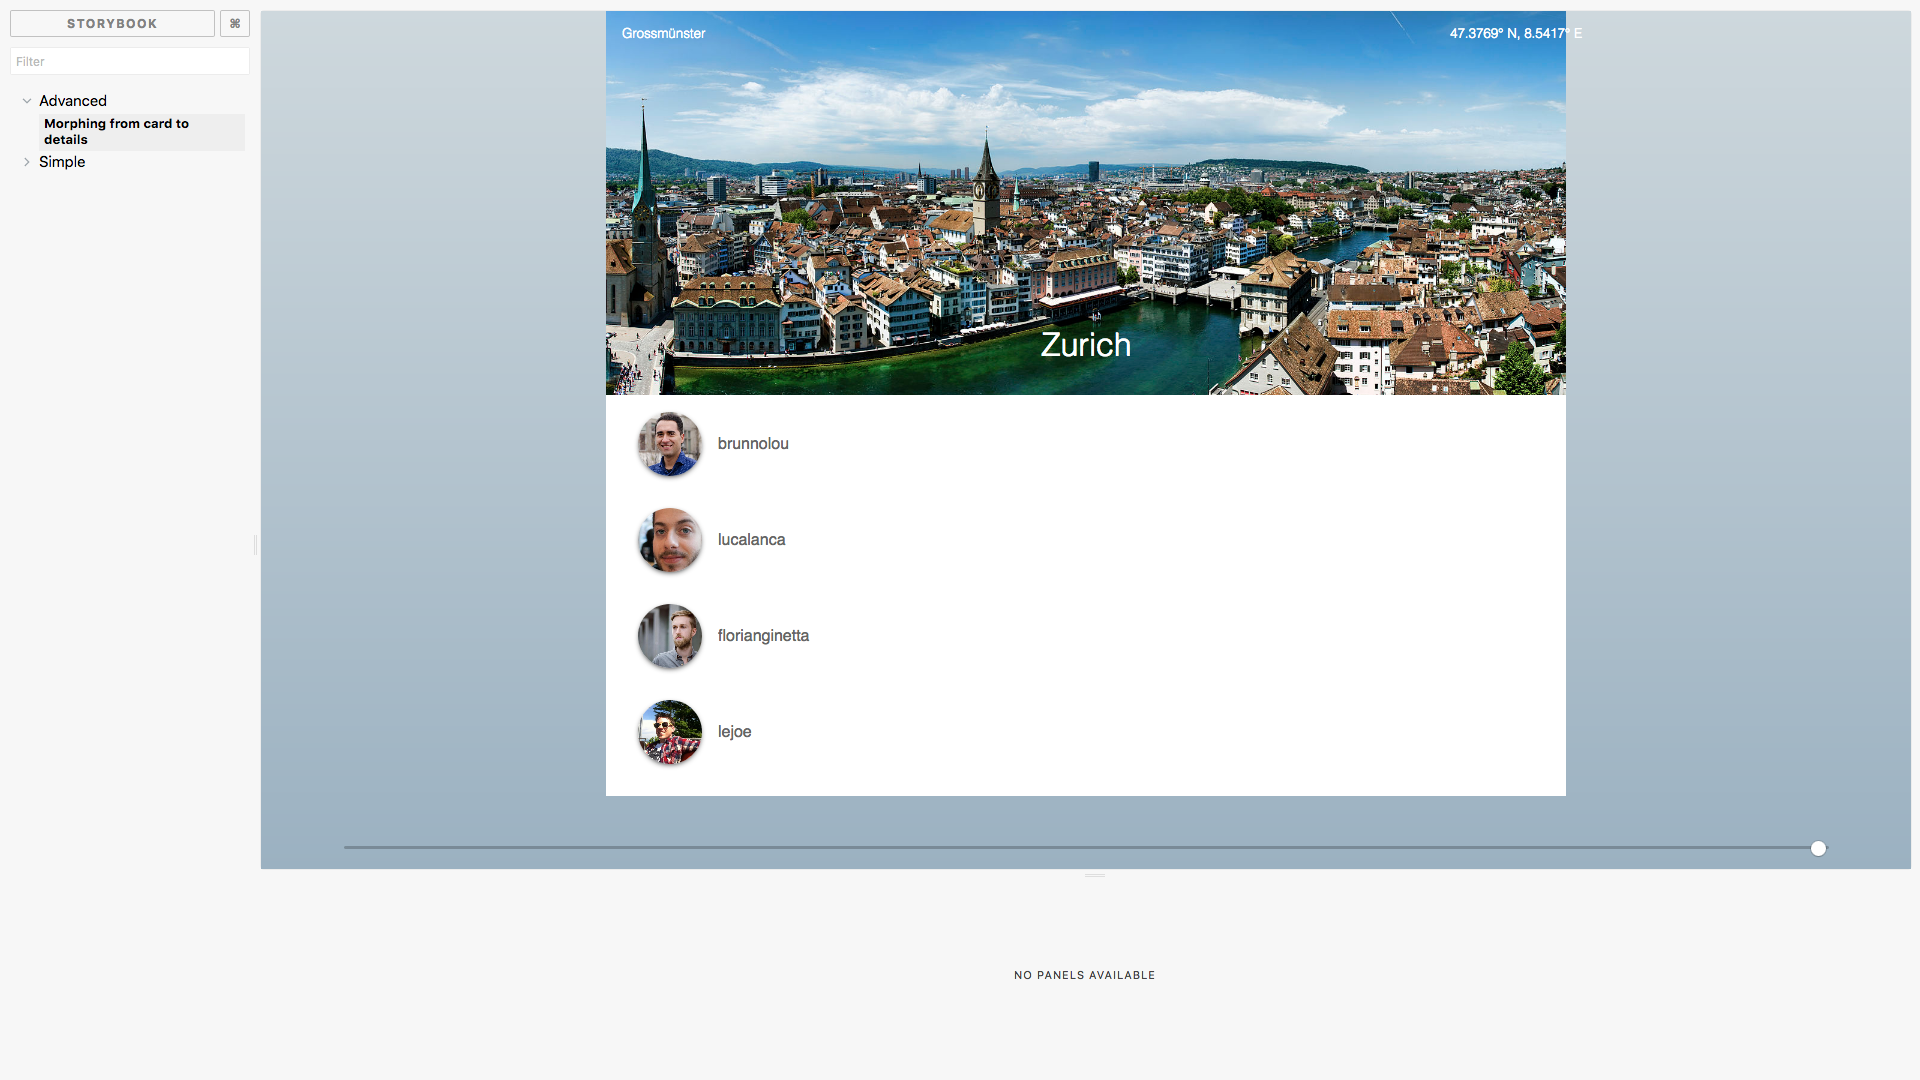
Task: Click brunnolou's circular avatar photo
Action: 668,444
